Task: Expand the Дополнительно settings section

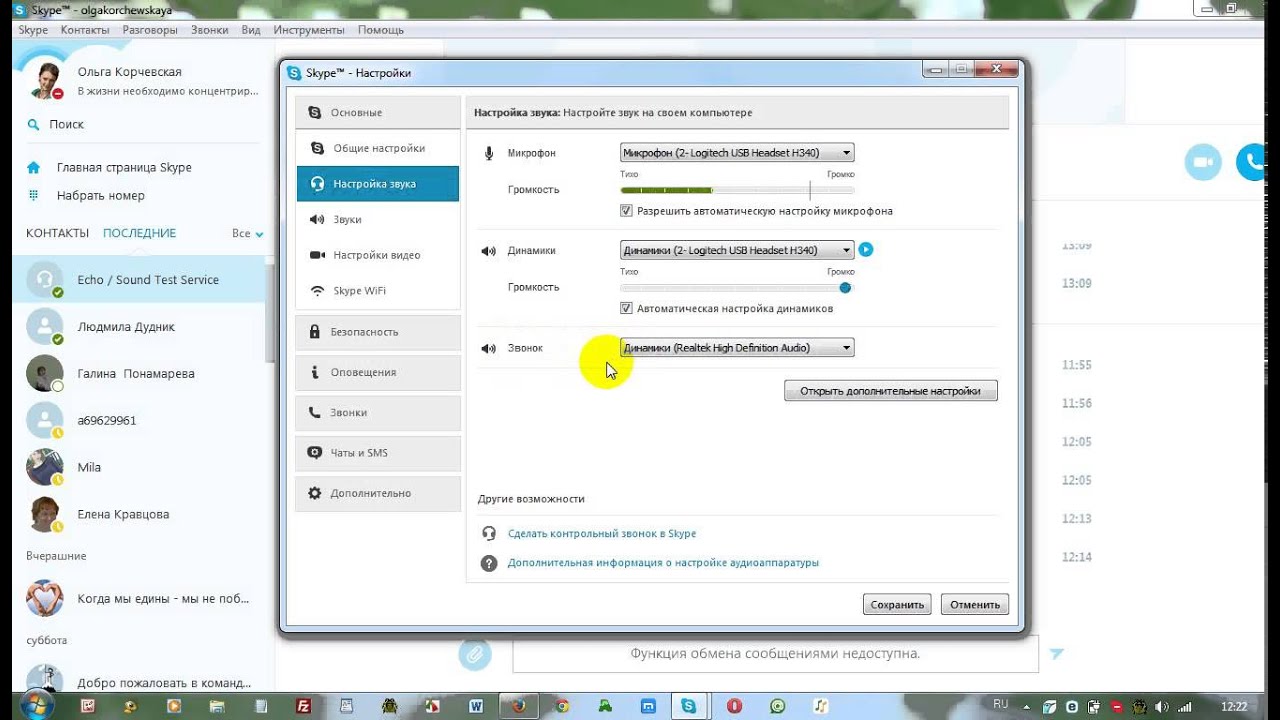Action: coord(378,493)
